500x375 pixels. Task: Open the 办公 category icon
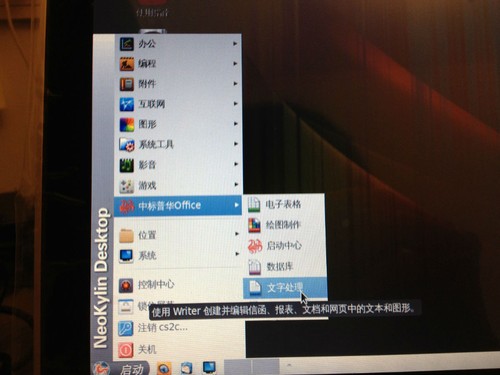tap(127, 44)
